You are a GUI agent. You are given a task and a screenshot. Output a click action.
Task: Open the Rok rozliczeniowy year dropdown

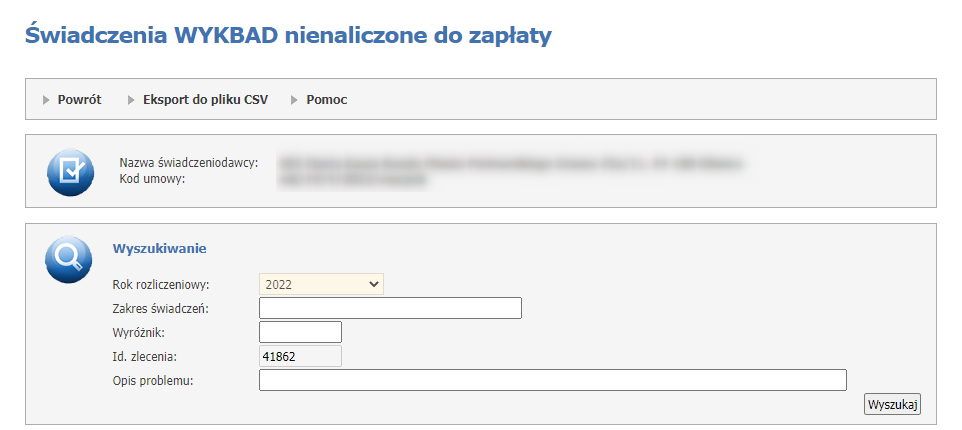tap(321, 284)
